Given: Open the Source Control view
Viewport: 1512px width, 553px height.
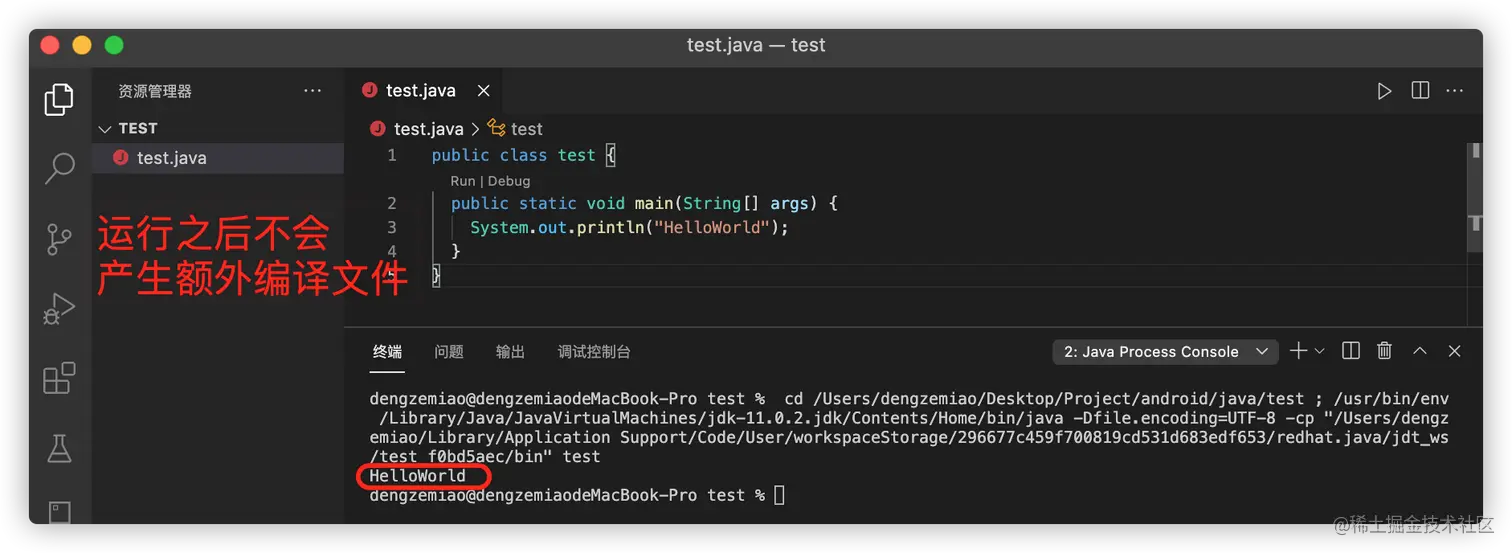Looking at the screenshot, I should click(x=59, y=239).
